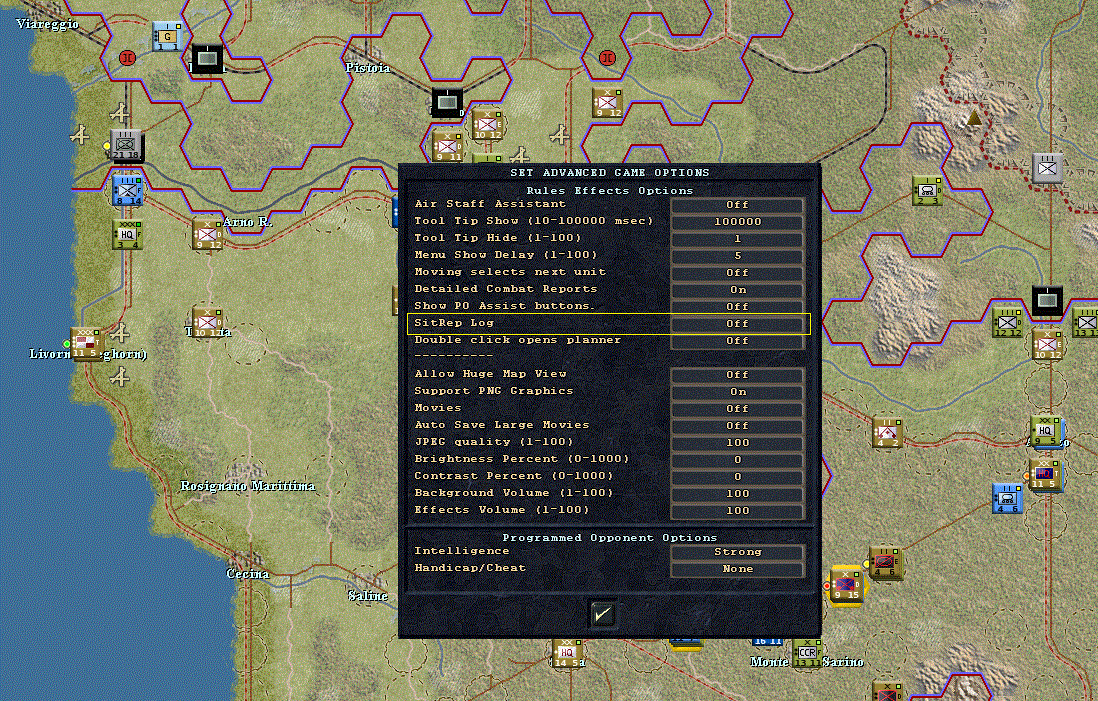Select the blue 4-6 armored unit
Screen dimensions: 1098x701
pos(1008,498)
